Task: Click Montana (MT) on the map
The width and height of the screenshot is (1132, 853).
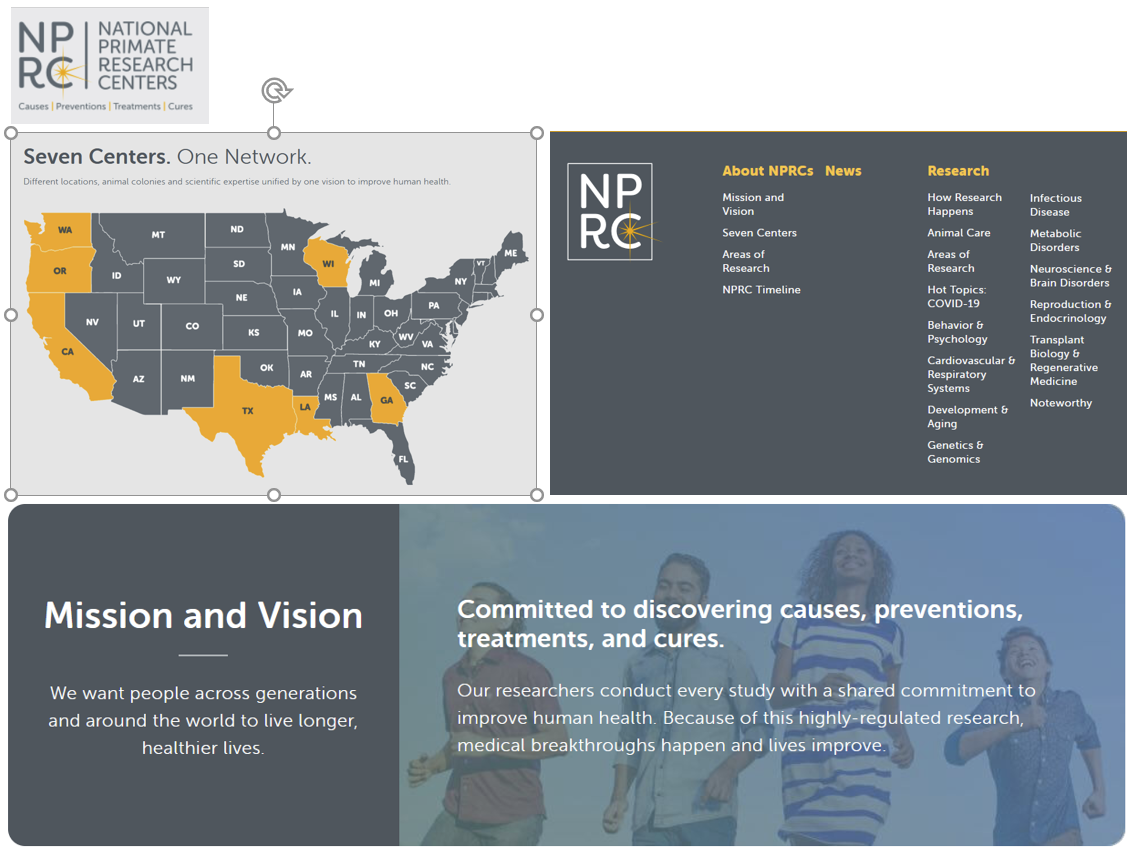Action: (158, 235)
